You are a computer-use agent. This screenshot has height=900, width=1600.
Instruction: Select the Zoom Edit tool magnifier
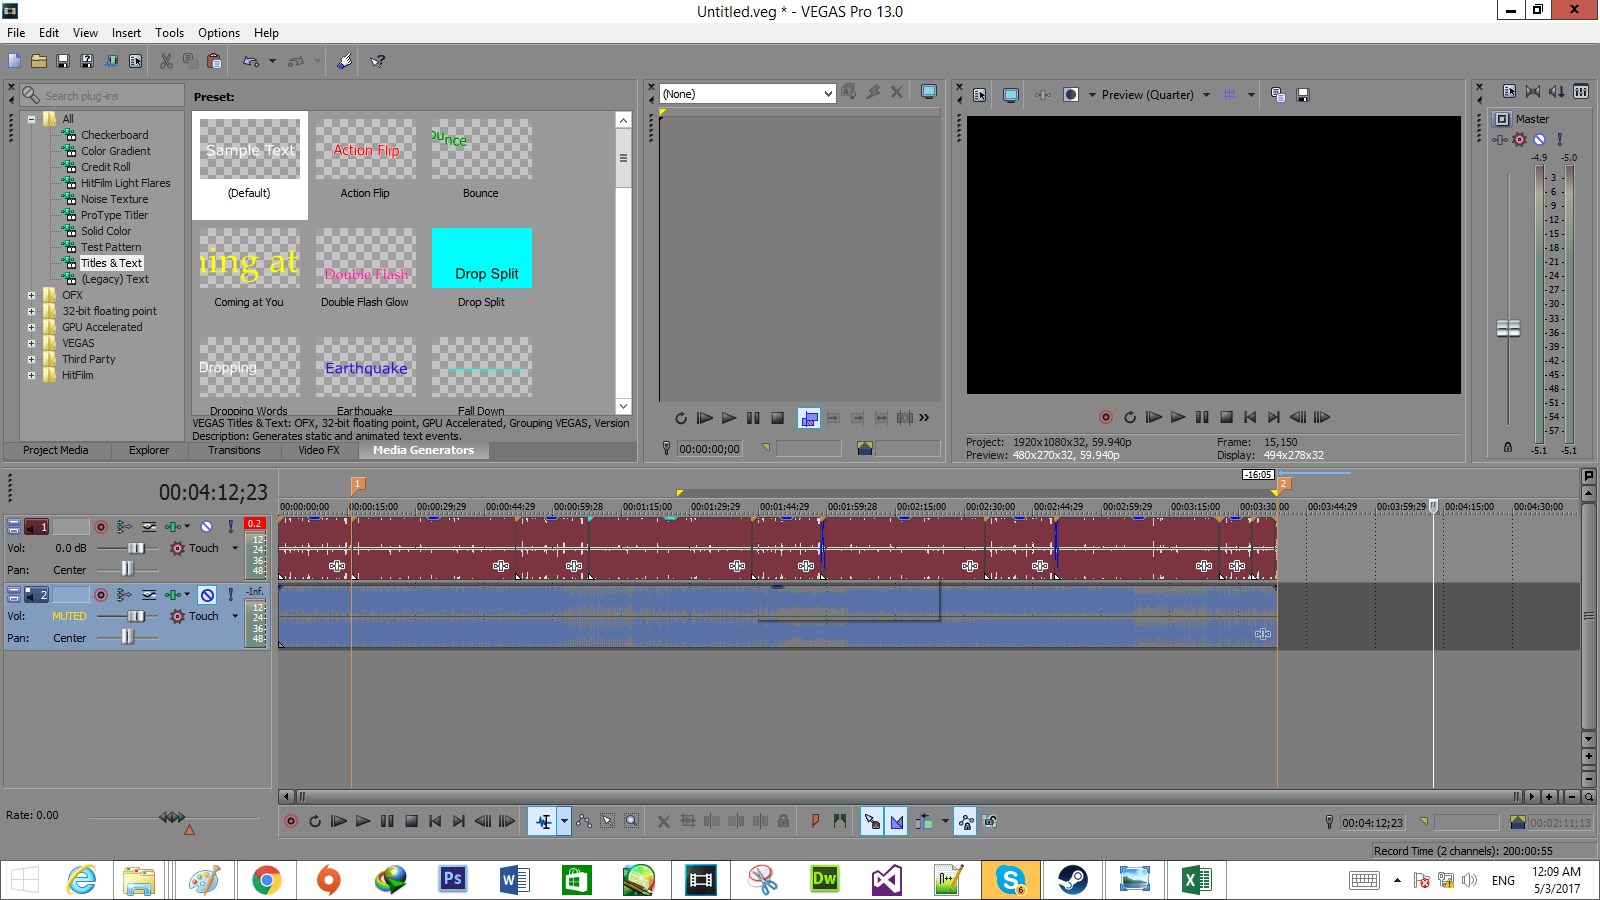[632, 822]
